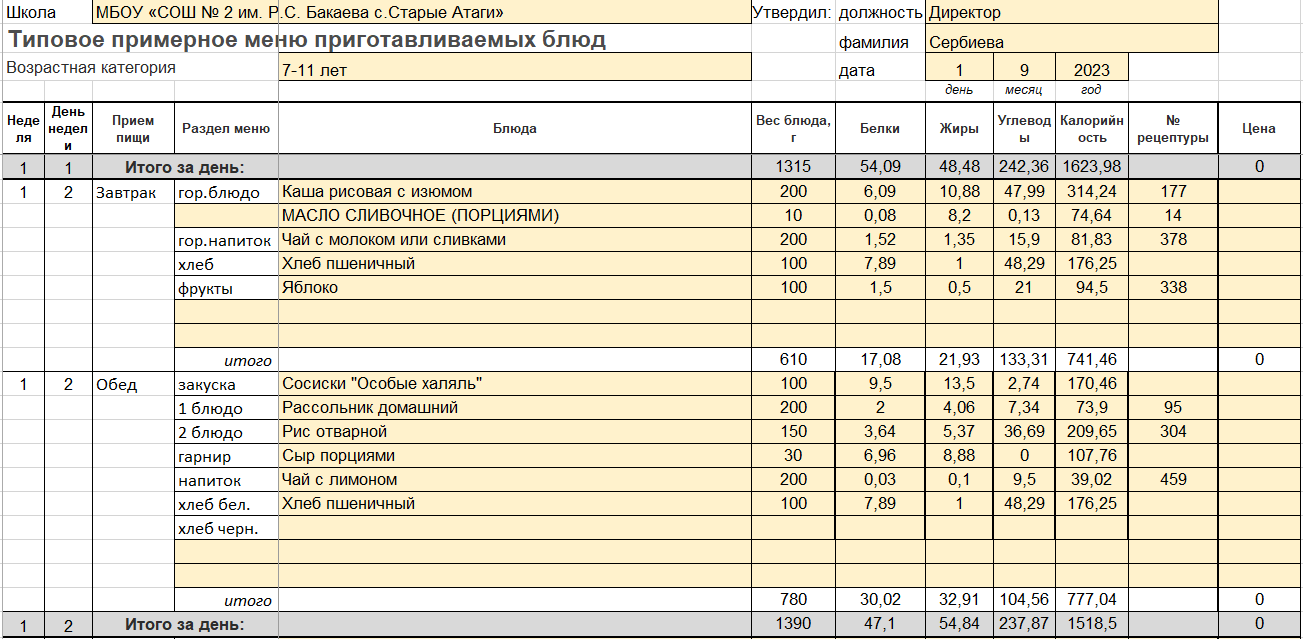Click the recipe number cell 304
This screenshot has height=639, width=1303.
pyautogui.click(x=1173, y=432)
